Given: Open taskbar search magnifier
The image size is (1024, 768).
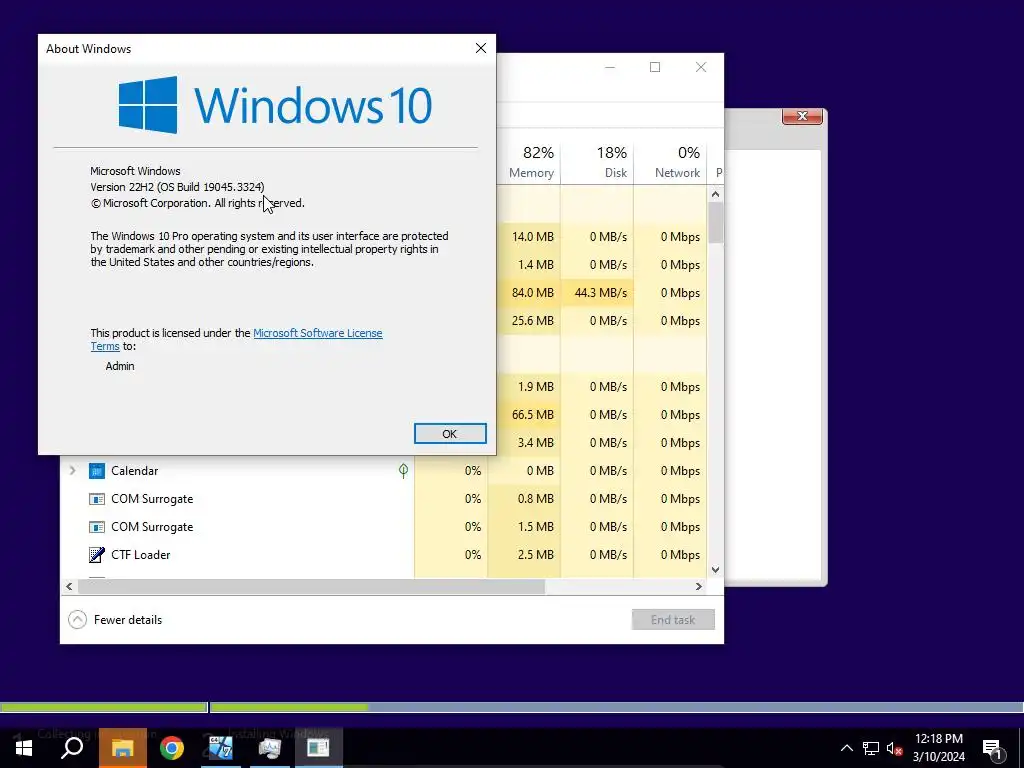Looking at the screenshot, I should 72,748.
